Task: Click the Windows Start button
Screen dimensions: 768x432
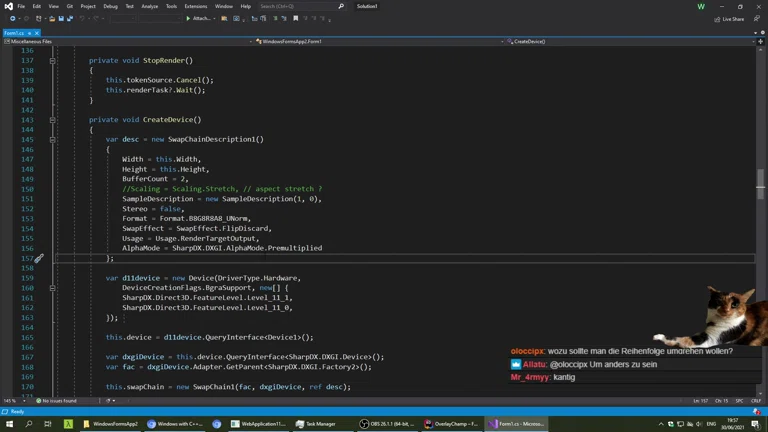Action: click(x=9, y=424)
